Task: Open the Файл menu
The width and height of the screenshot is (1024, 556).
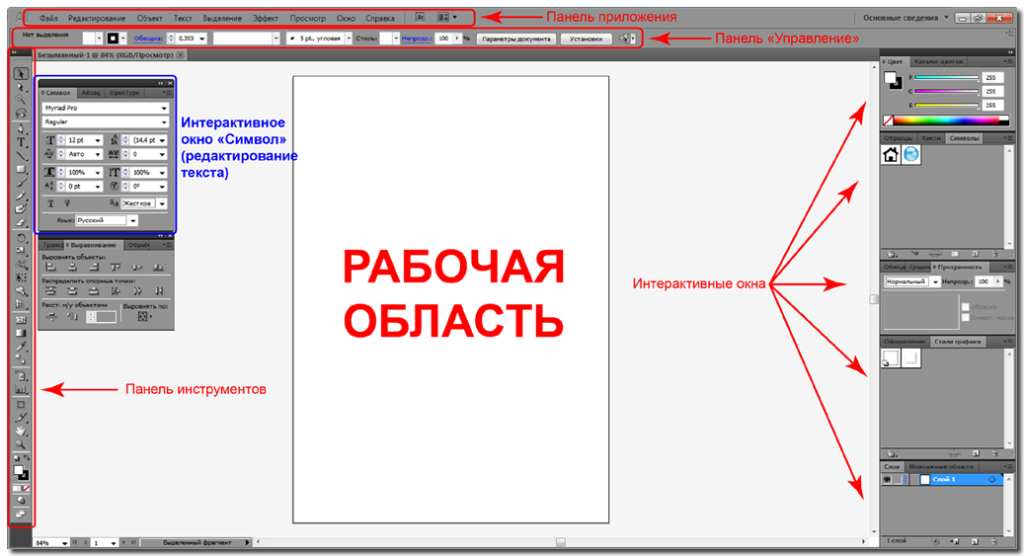Action: (48, 18)
